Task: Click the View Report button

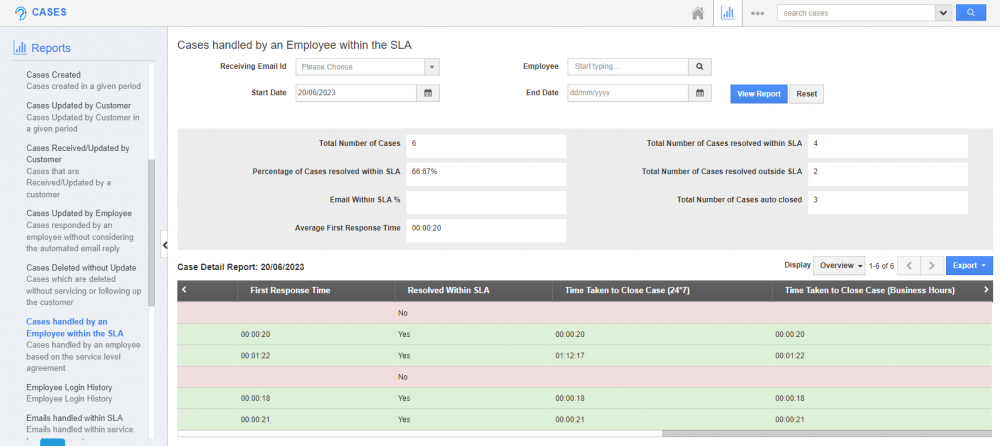Action: 758,94
